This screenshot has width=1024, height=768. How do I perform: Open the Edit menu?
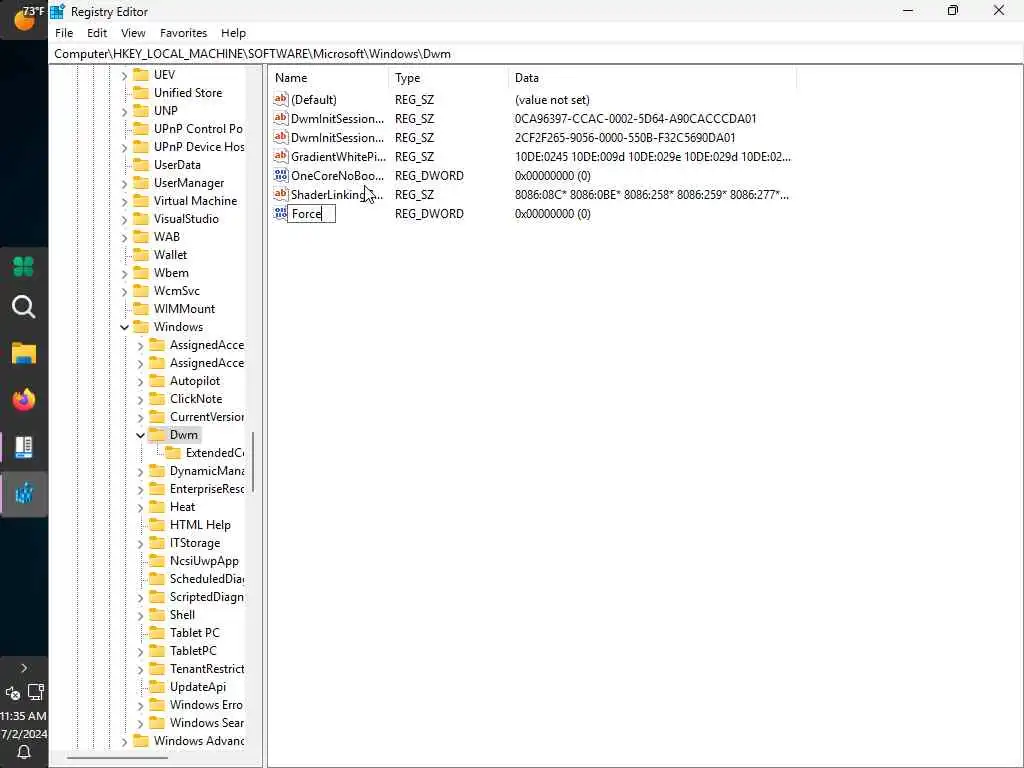tap(97, 33)
